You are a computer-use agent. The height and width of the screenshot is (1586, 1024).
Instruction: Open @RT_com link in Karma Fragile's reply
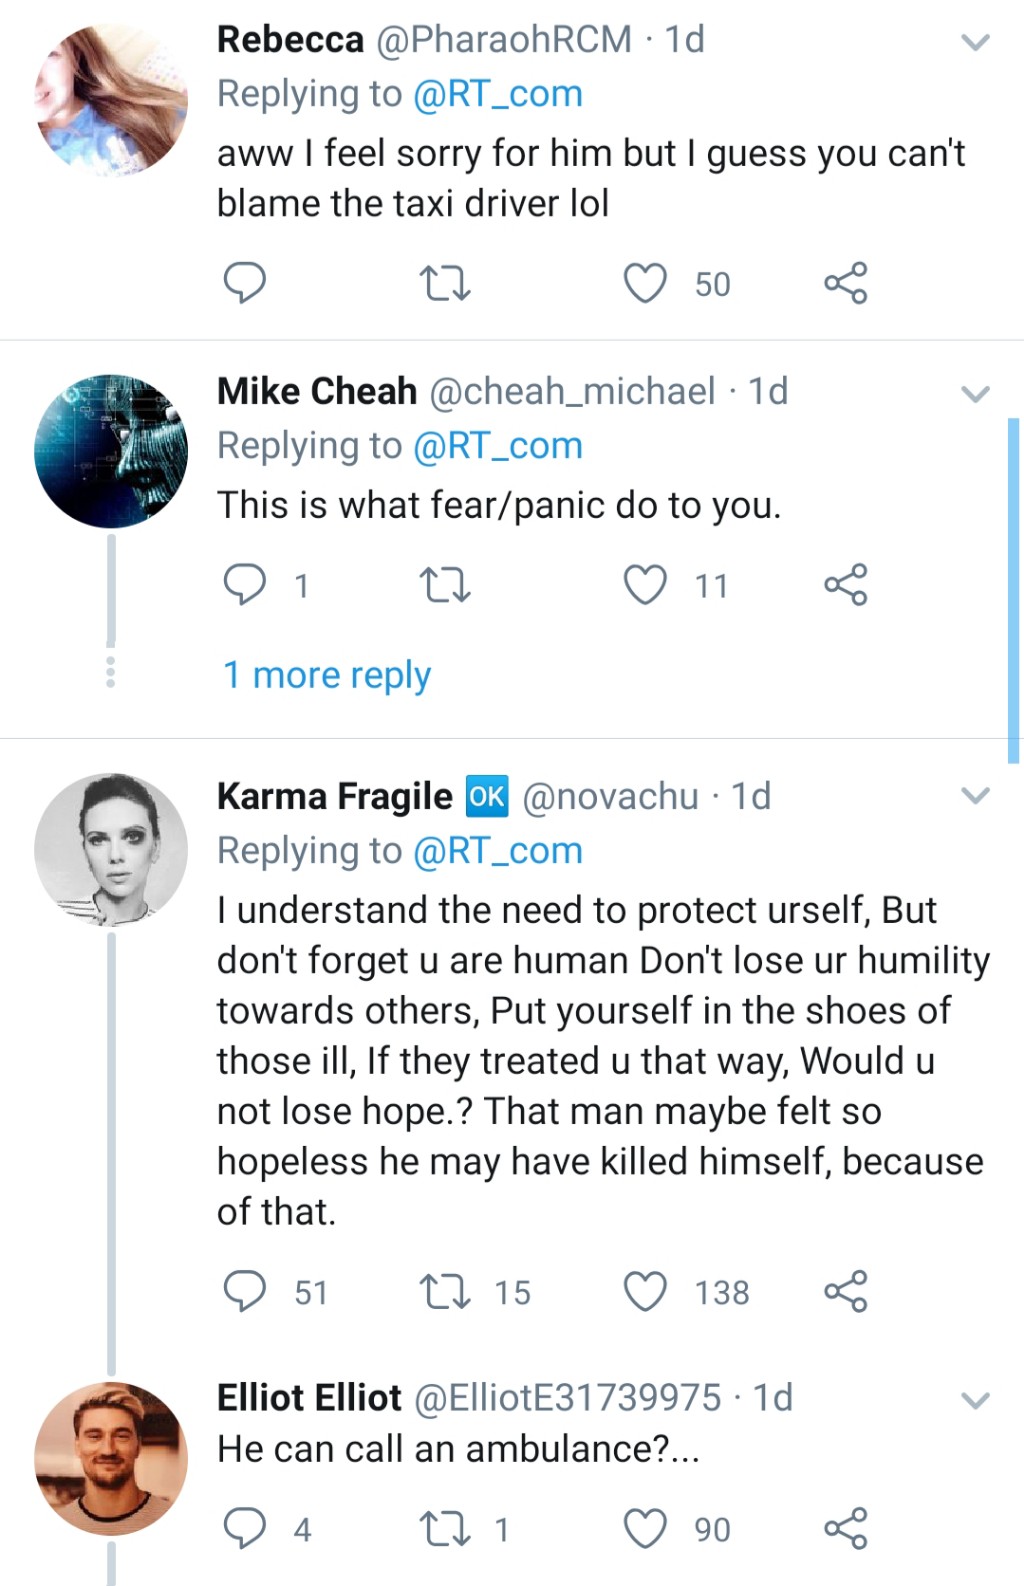coord(497,850)
